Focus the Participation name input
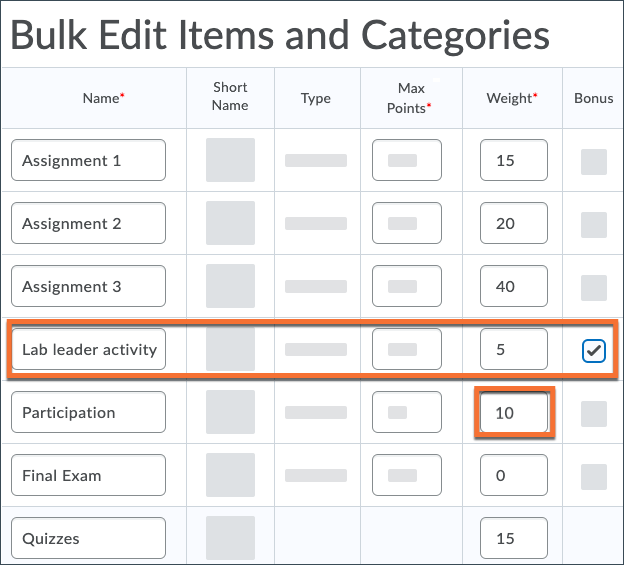The height and width of the screenshot is (565, 624). point(88,413)
